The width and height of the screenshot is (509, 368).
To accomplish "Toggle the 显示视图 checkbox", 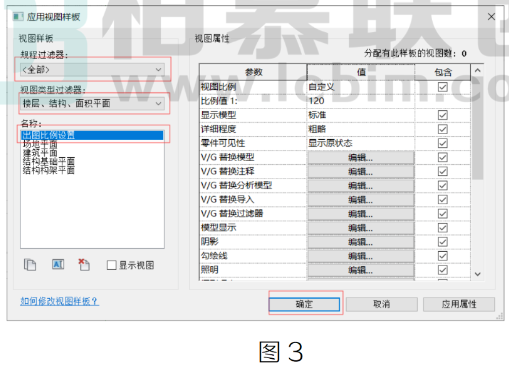I will 112,265.
